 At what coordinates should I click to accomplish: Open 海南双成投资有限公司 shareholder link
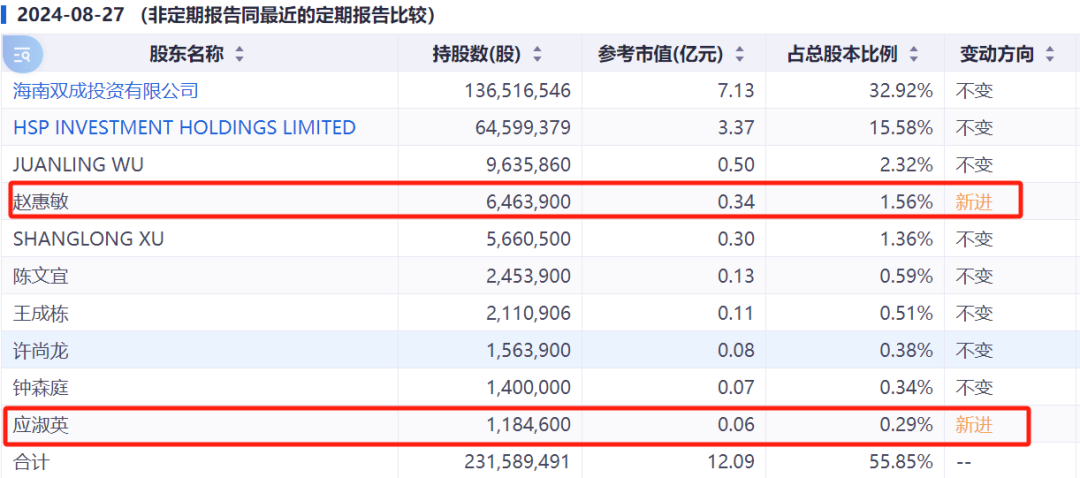(106, 91)
